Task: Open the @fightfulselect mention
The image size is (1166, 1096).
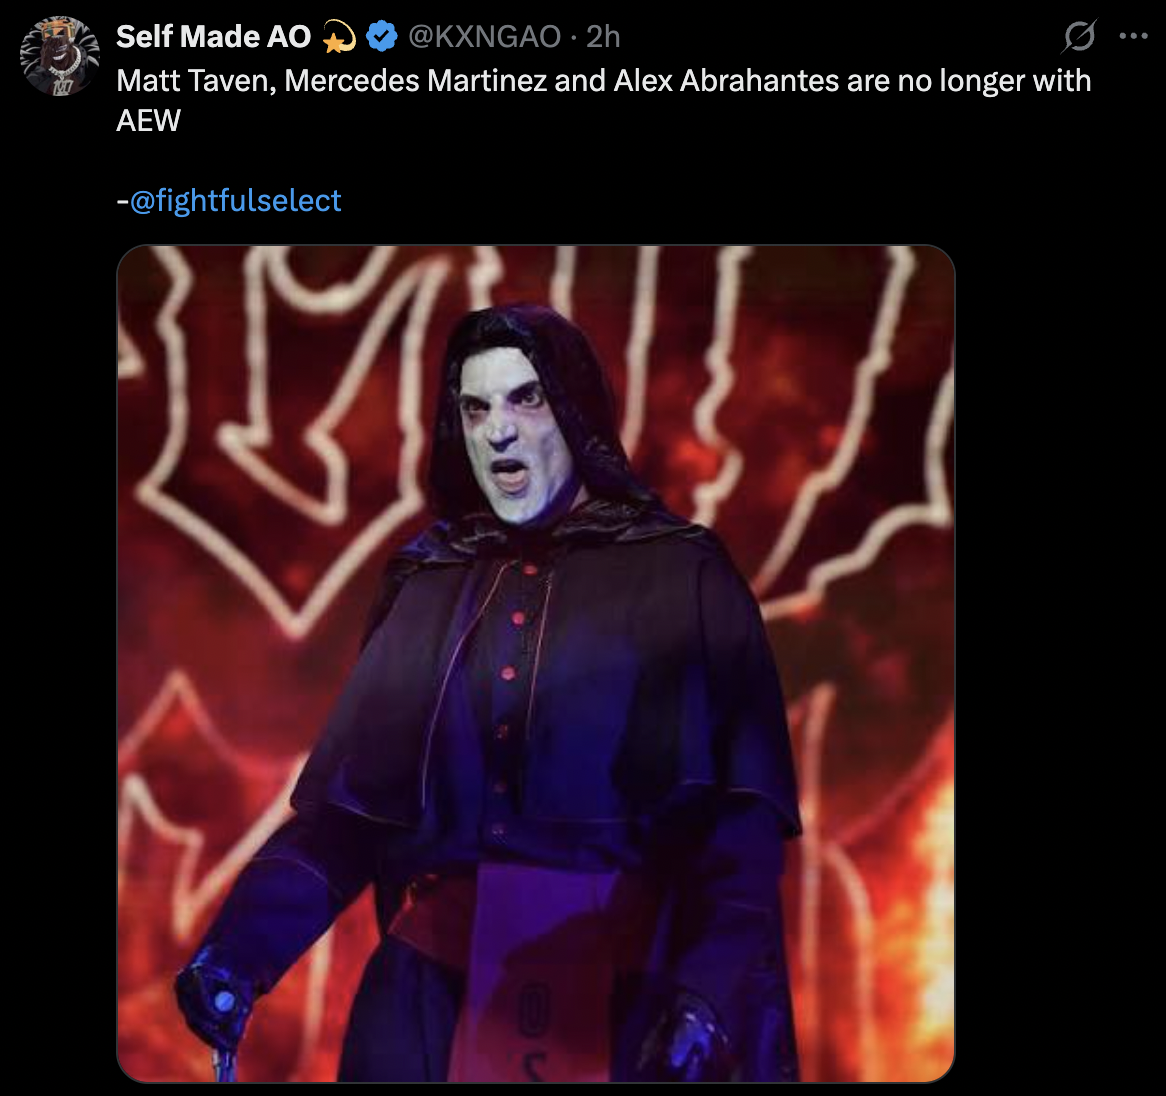Action: pos(236,201)
